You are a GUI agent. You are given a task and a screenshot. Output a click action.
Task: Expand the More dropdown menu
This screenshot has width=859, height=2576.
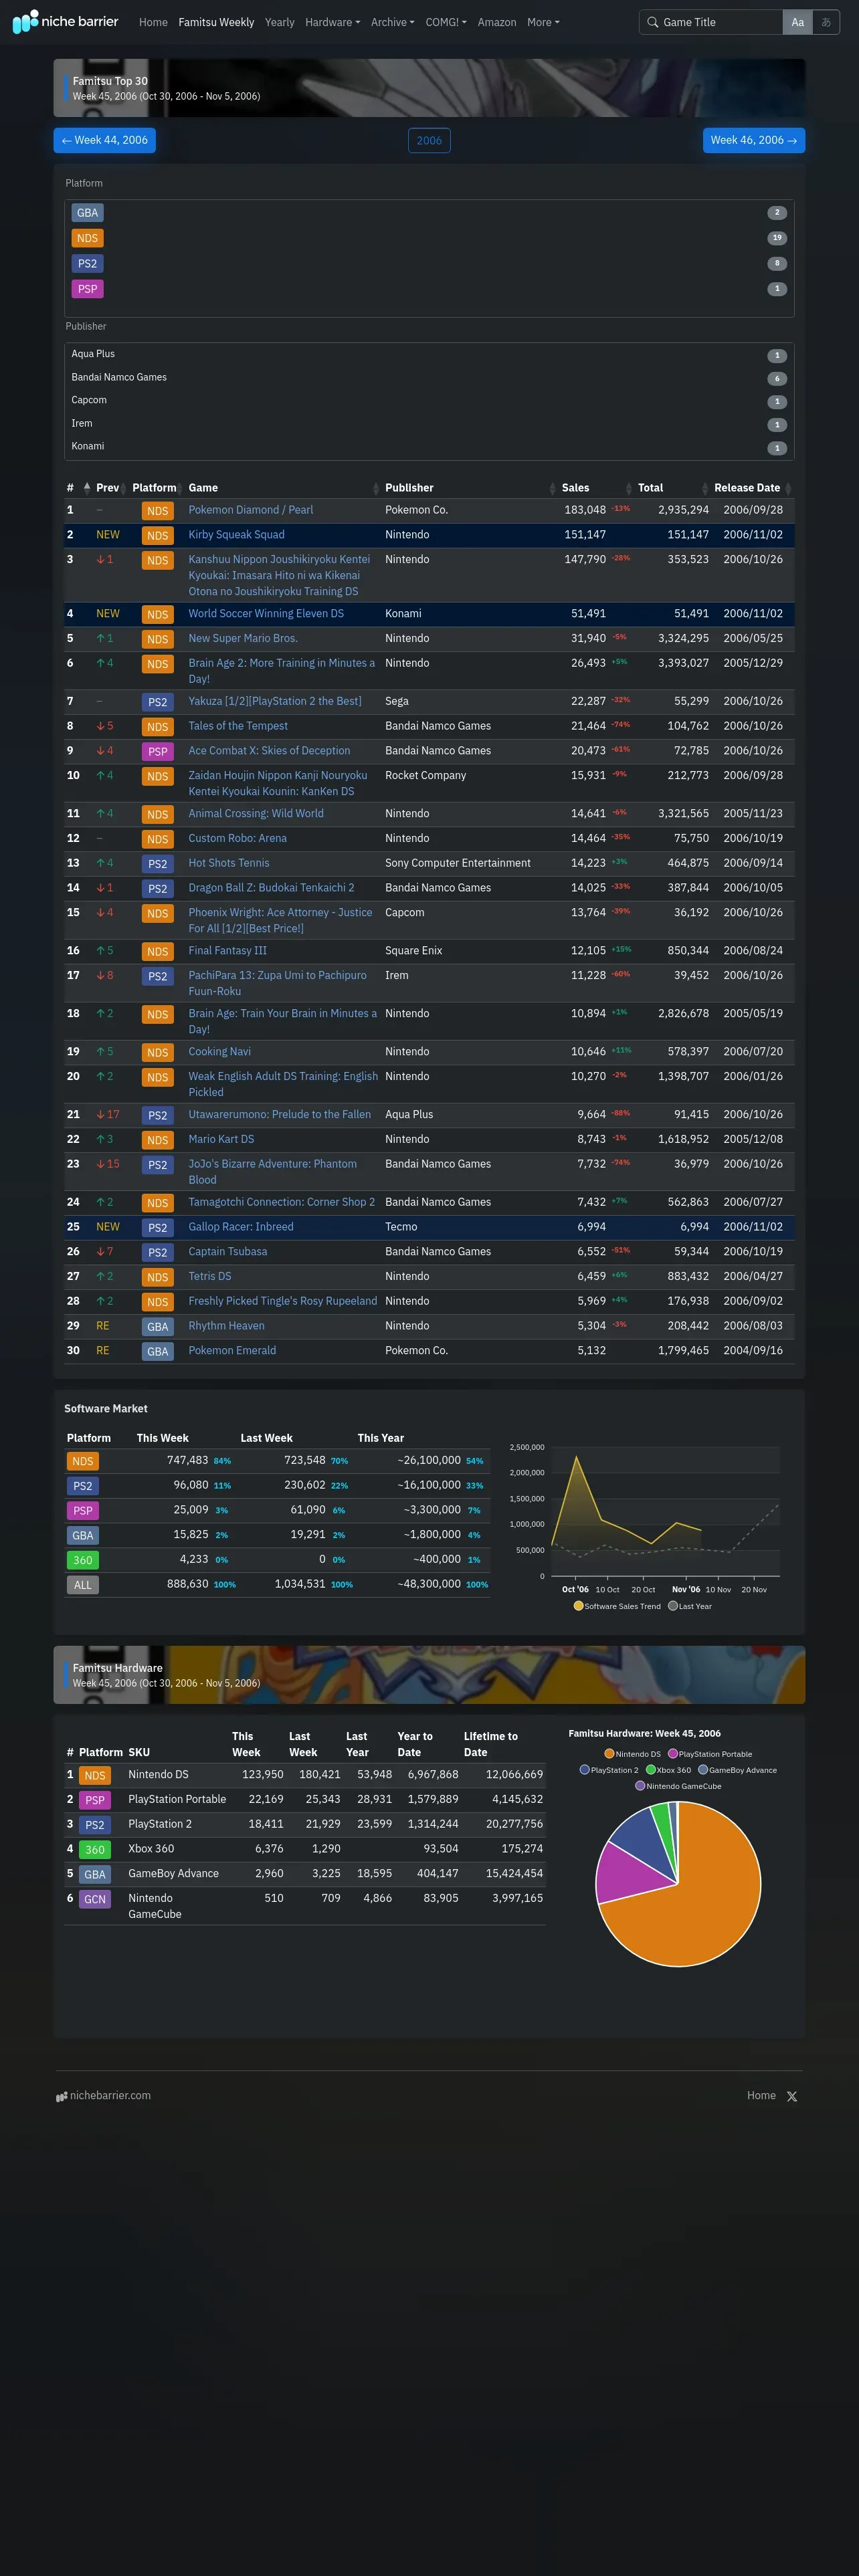click(543, 22)
